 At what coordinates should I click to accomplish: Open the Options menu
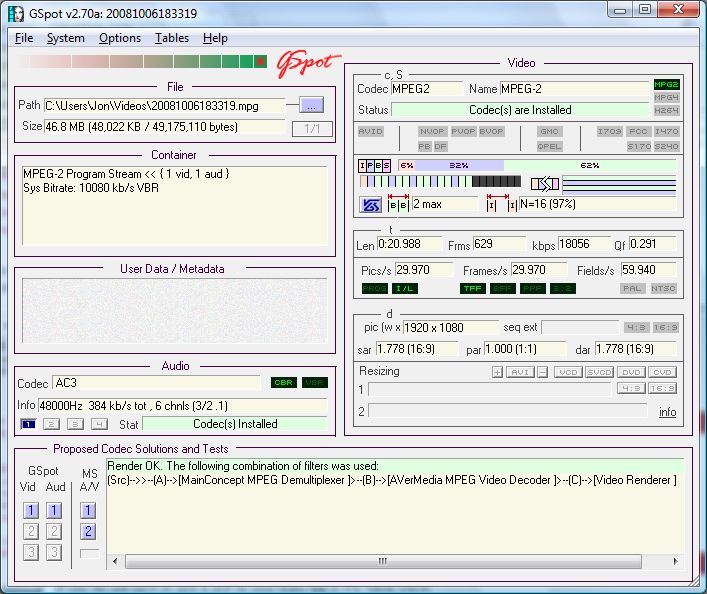point(120,38)
